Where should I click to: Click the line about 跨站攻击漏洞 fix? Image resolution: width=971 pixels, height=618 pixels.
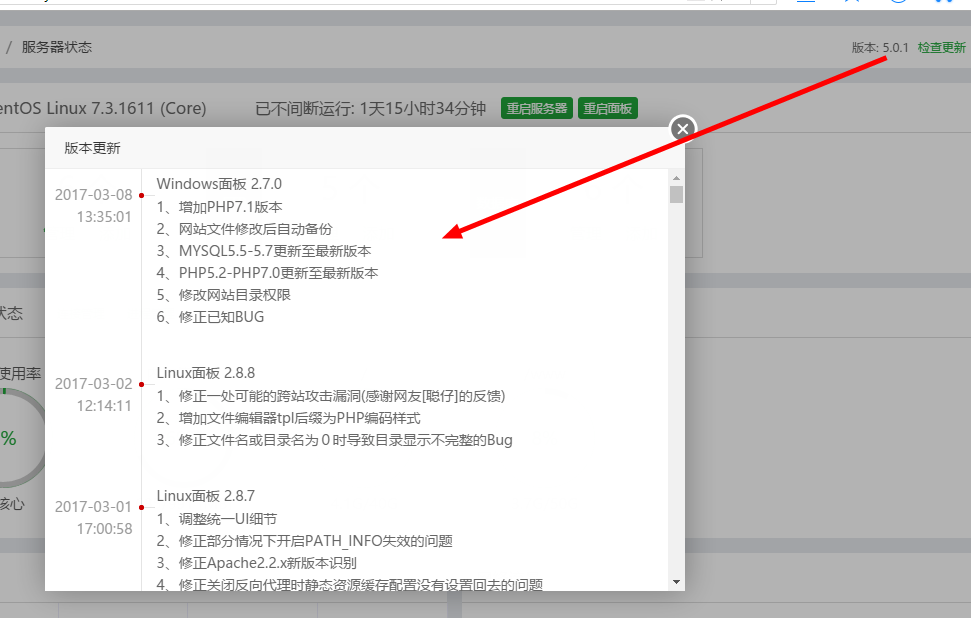tap(331, 396)
